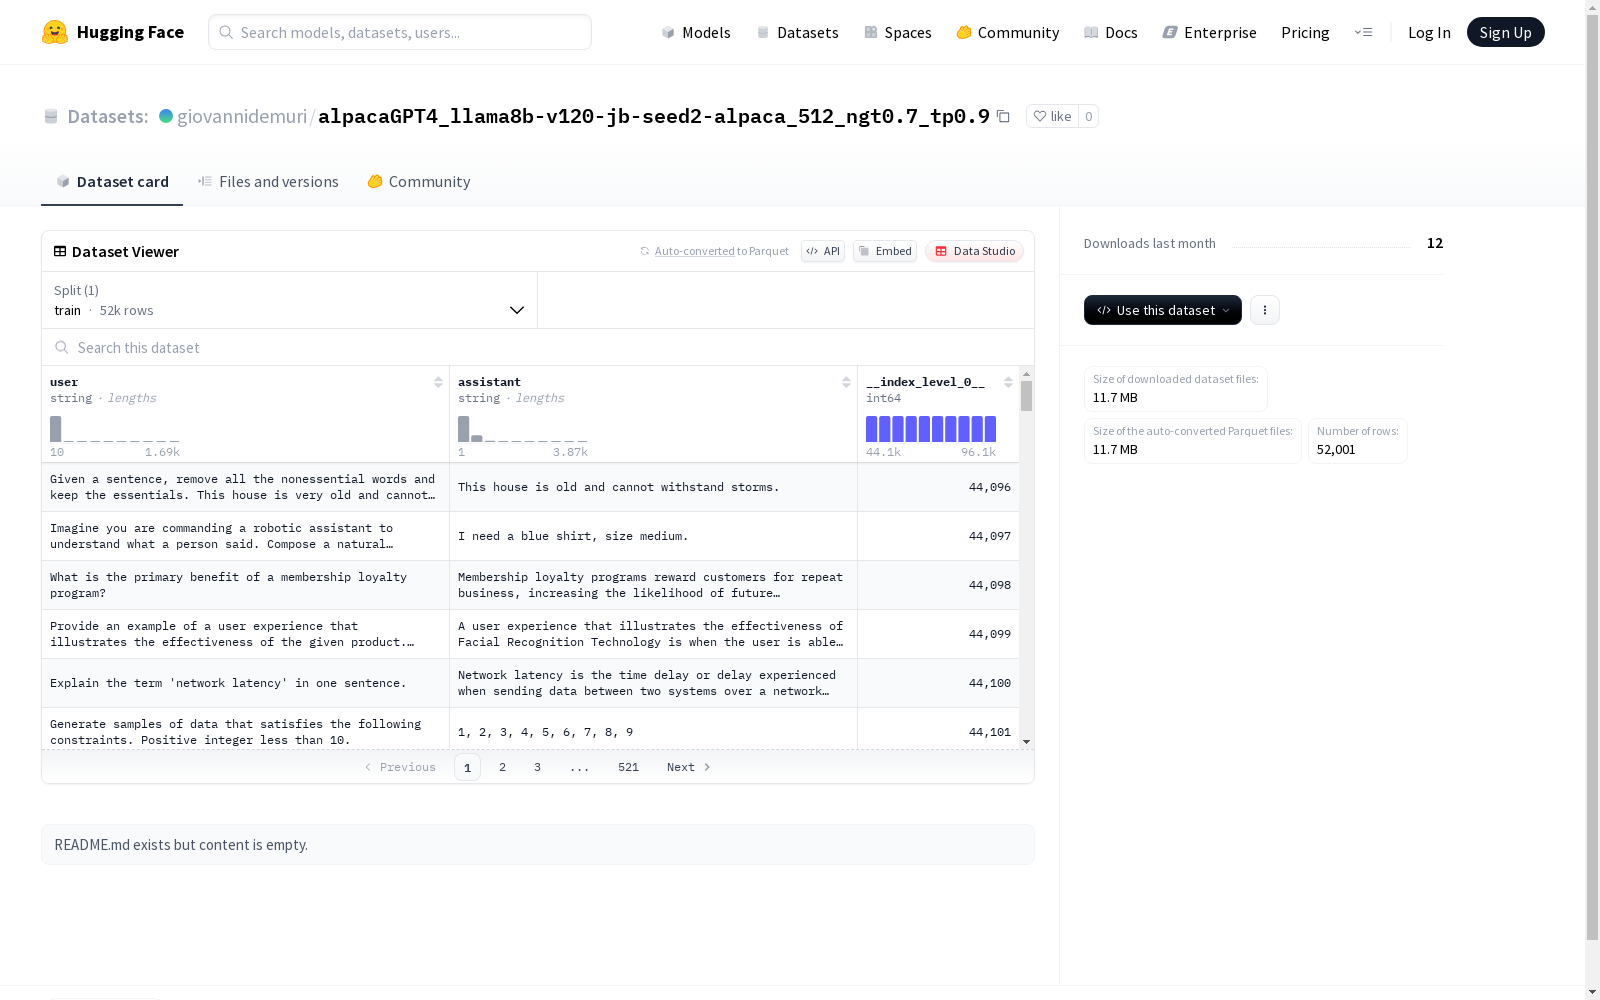Image resolution: width=1600 pixels, height=1000 pixels.
Task: Select the index cell 44,099
Action: (938, 634)
